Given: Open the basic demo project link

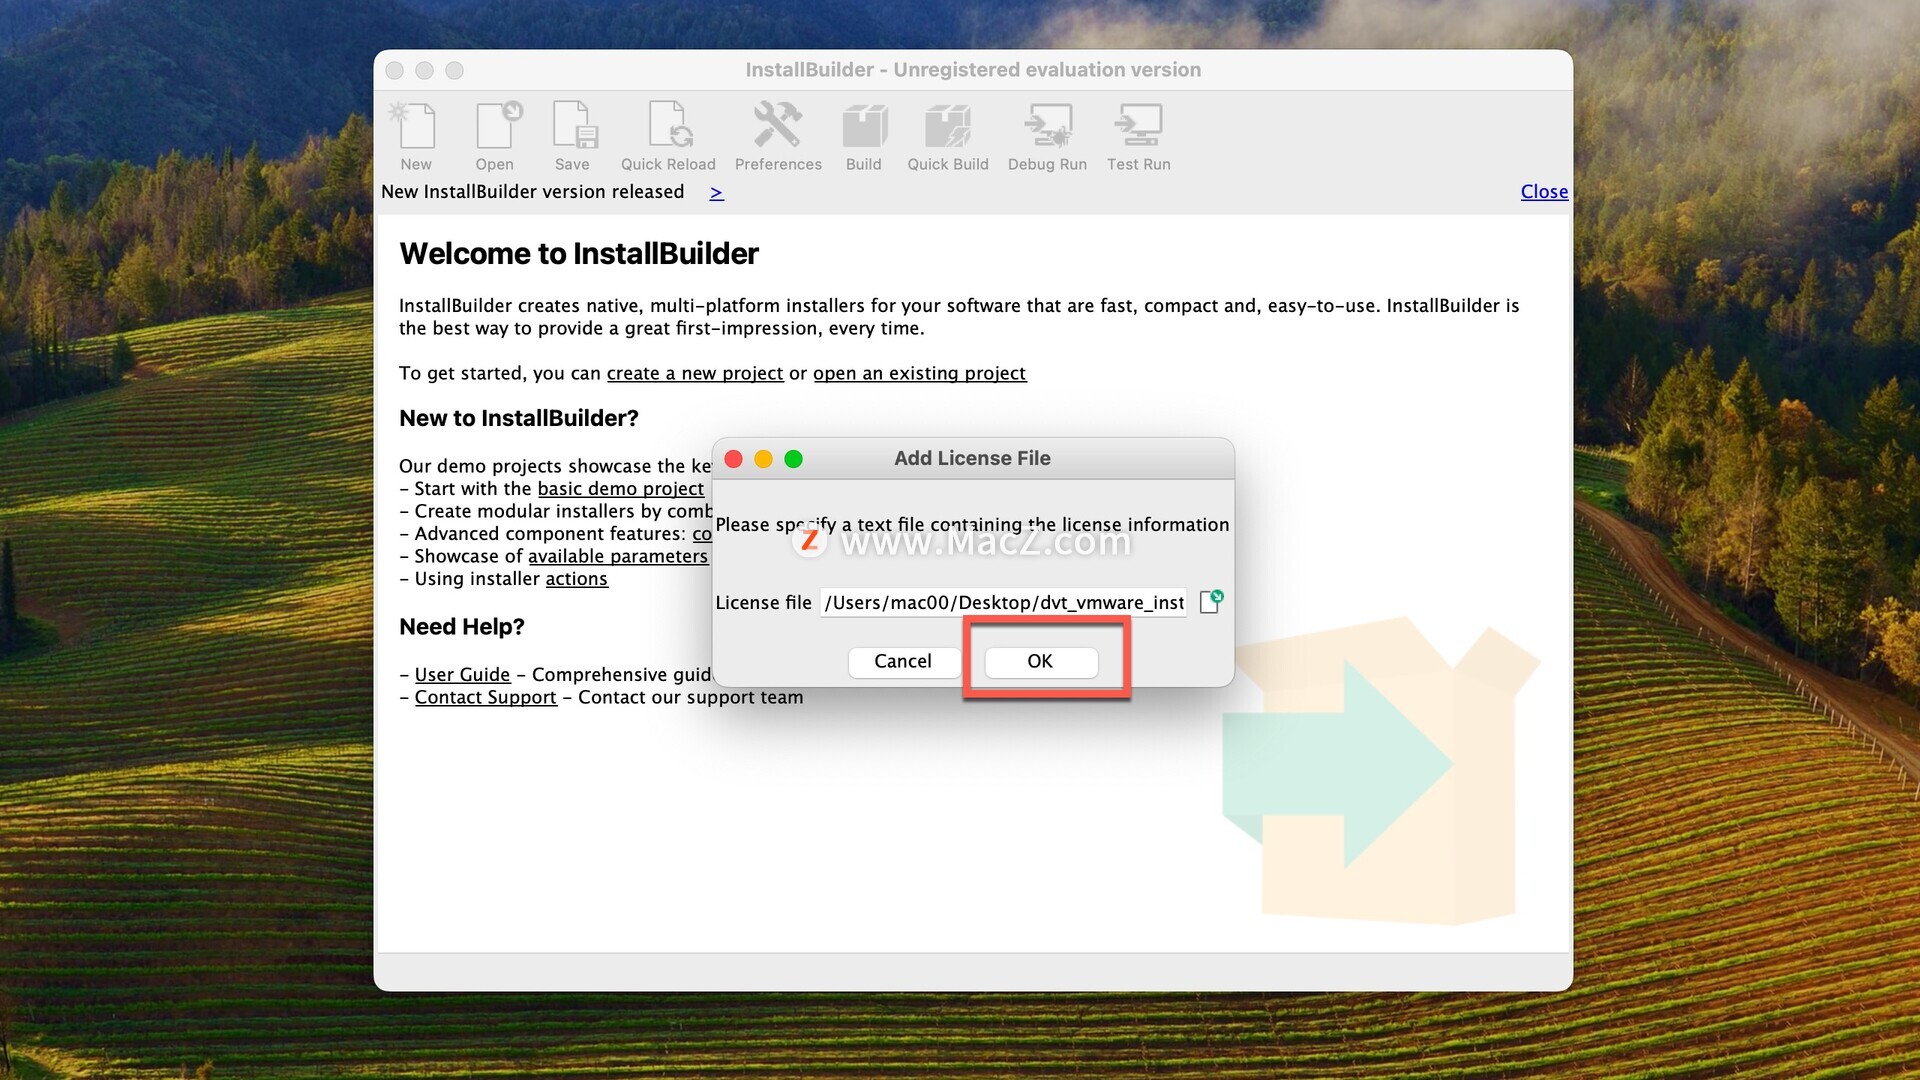Looking at the screenshot, I should 621,488.
